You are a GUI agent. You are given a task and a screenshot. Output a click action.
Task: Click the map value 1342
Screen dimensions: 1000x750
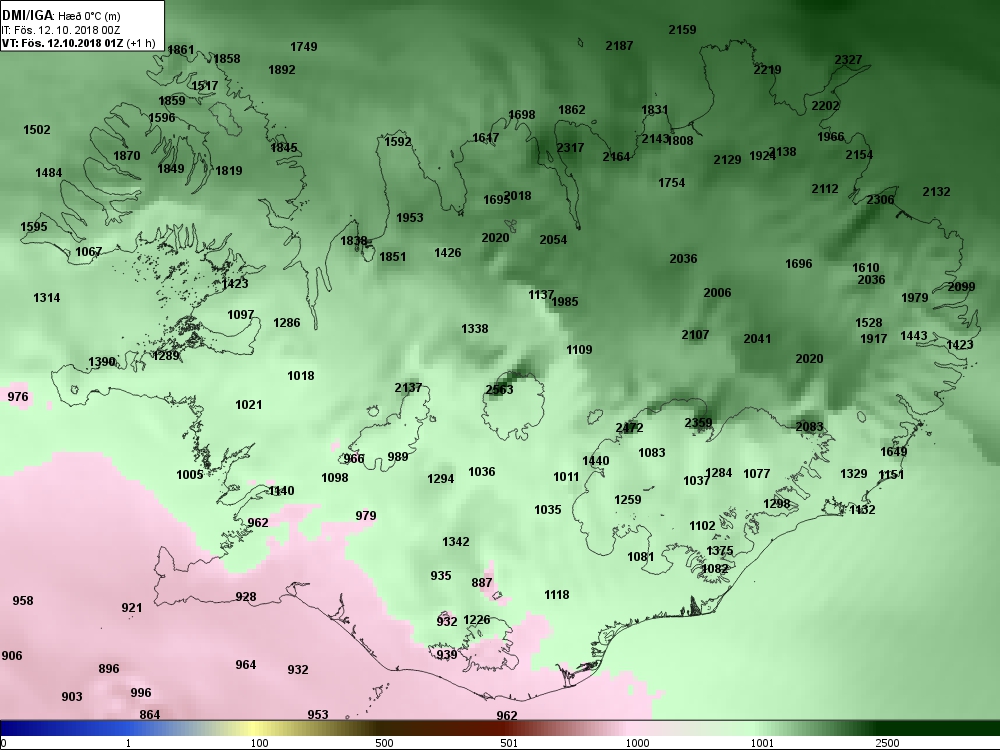coord(455,541)
